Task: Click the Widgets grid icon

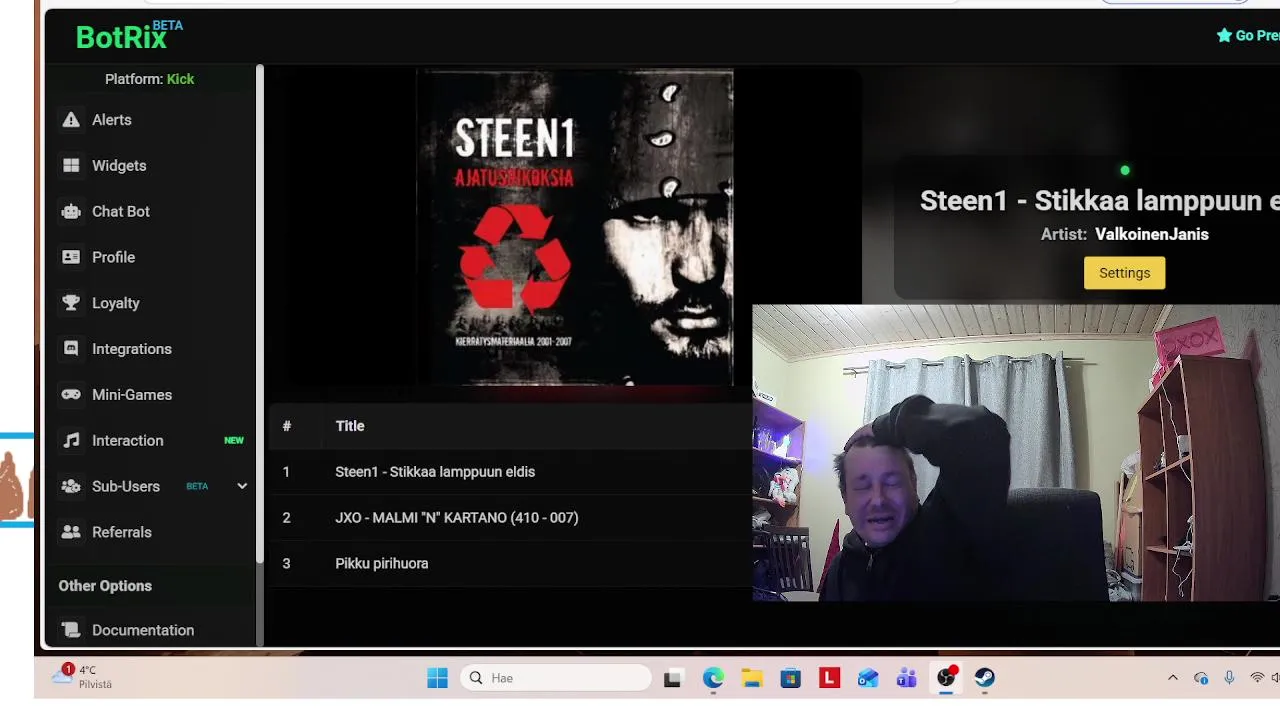Action: click(x=71, y=166)
